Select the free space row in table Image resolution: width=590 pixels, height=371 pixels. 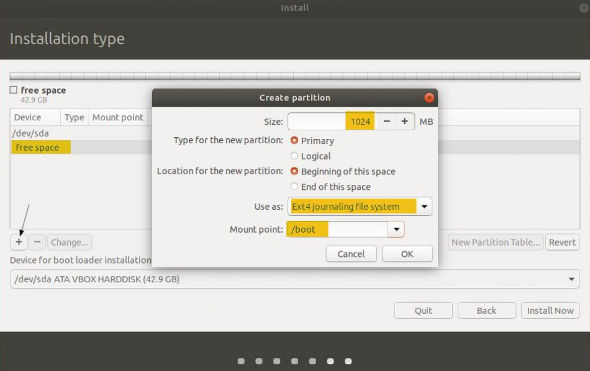tap(295, 147)
